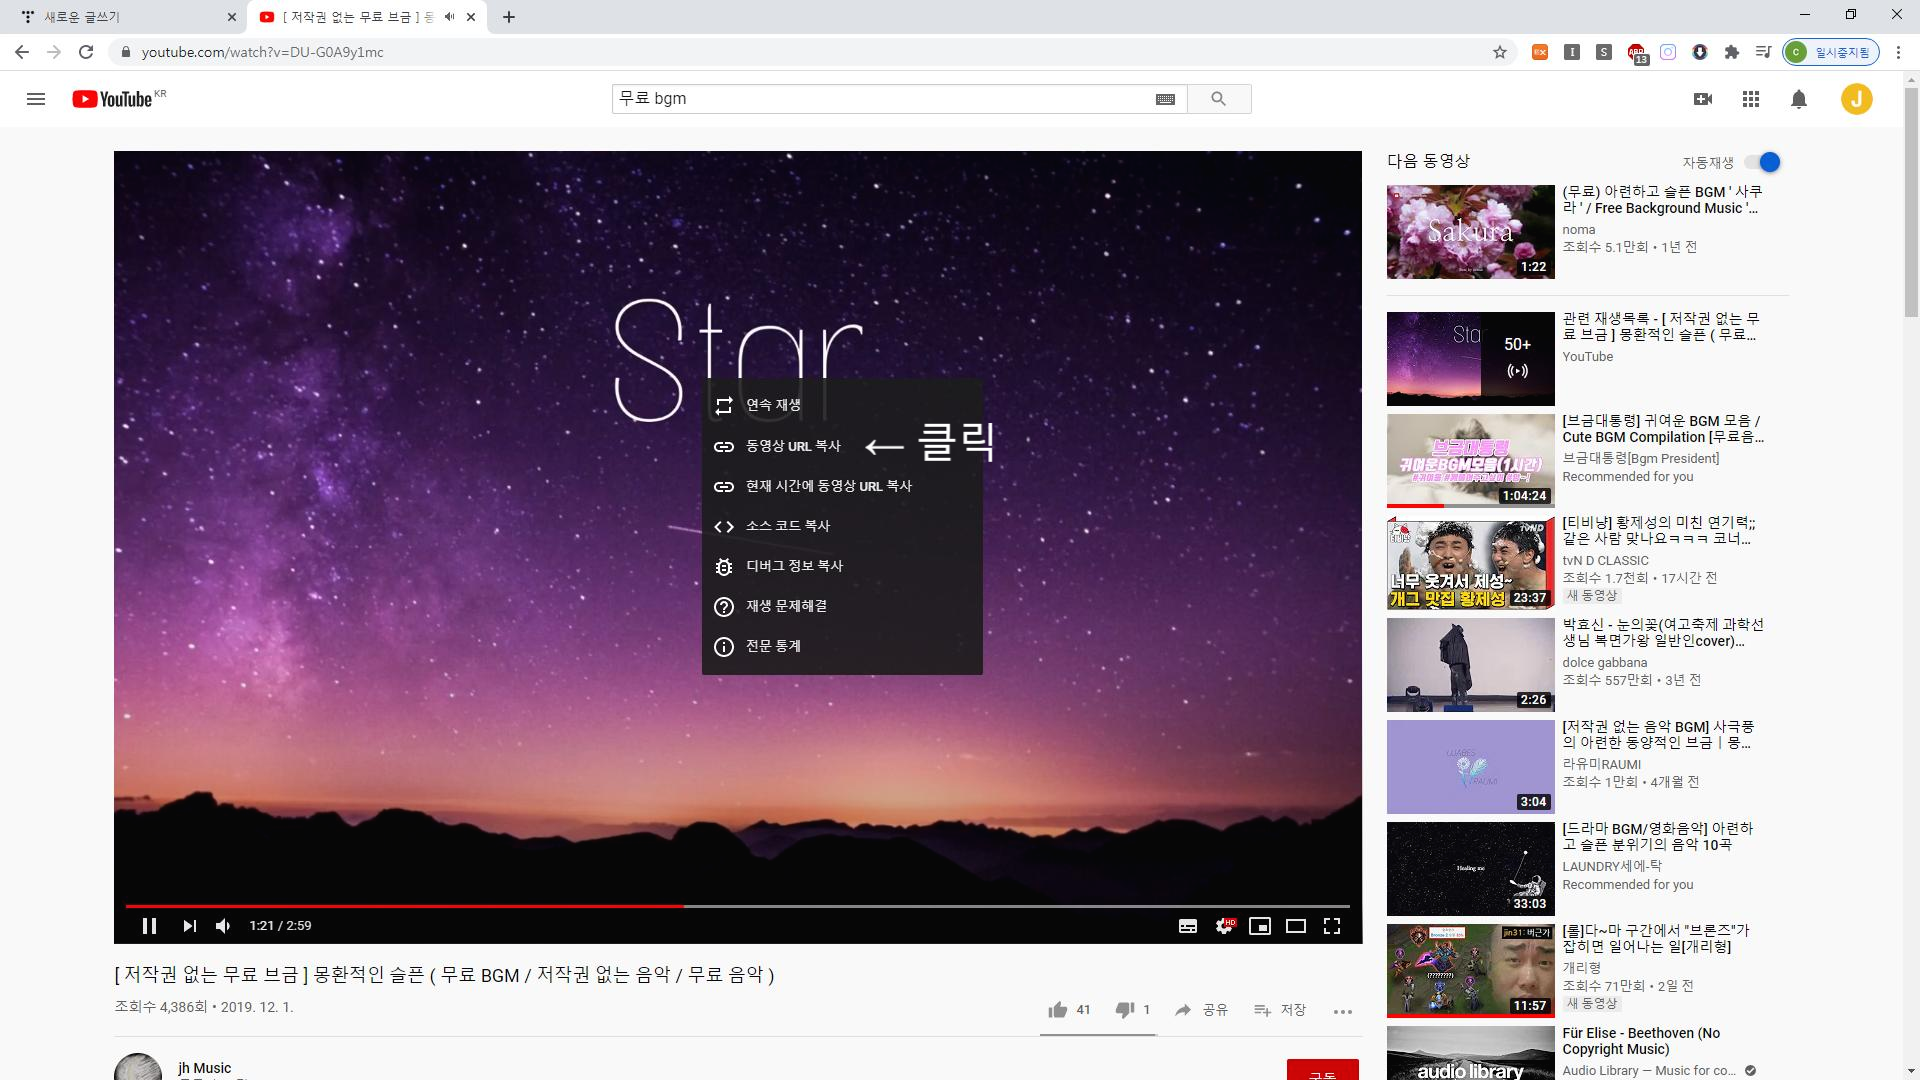Open the 라우미RAUMI 사극풍 video thumbnail
This screenshot has width=1920, height=1080.
click(1470, 767)
